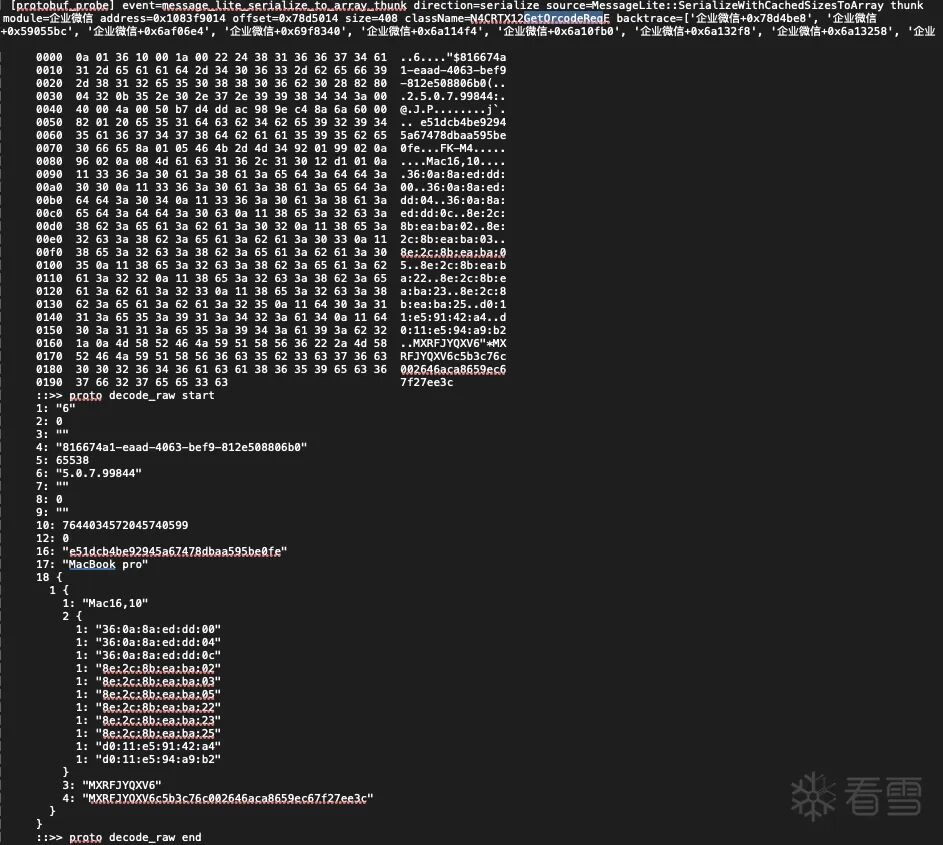The width and height of the screenshot is (943, 845).
Task: Click the MAC address "36:0a:8a:ed:dd:00"
Action: coord(158,629)
